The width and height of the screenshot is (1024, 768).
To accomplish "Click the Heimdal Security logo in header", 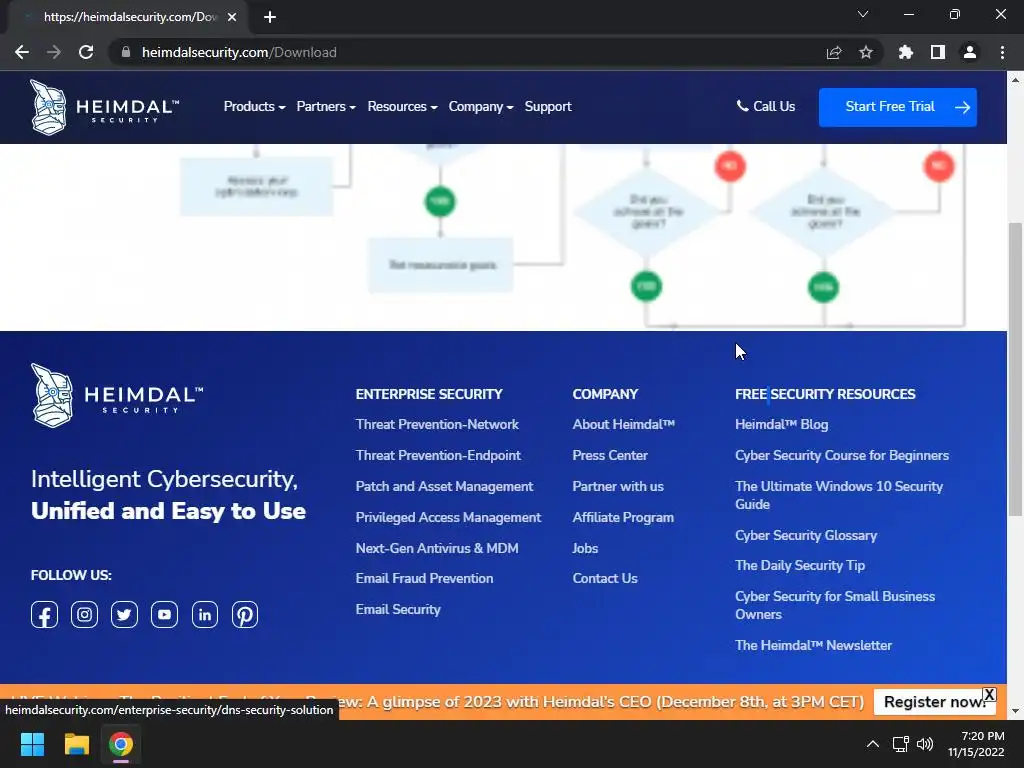I will [x=104, y=107].
